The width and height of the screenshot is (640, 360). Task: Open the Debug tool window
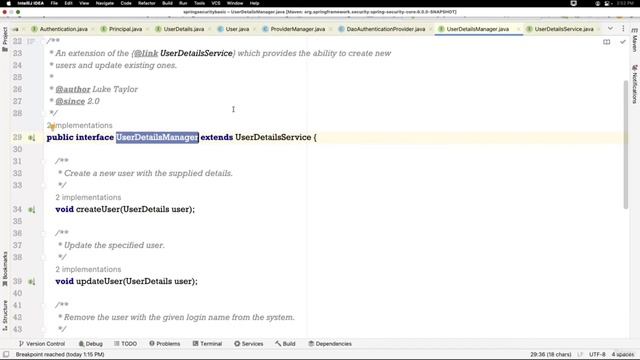91,344
